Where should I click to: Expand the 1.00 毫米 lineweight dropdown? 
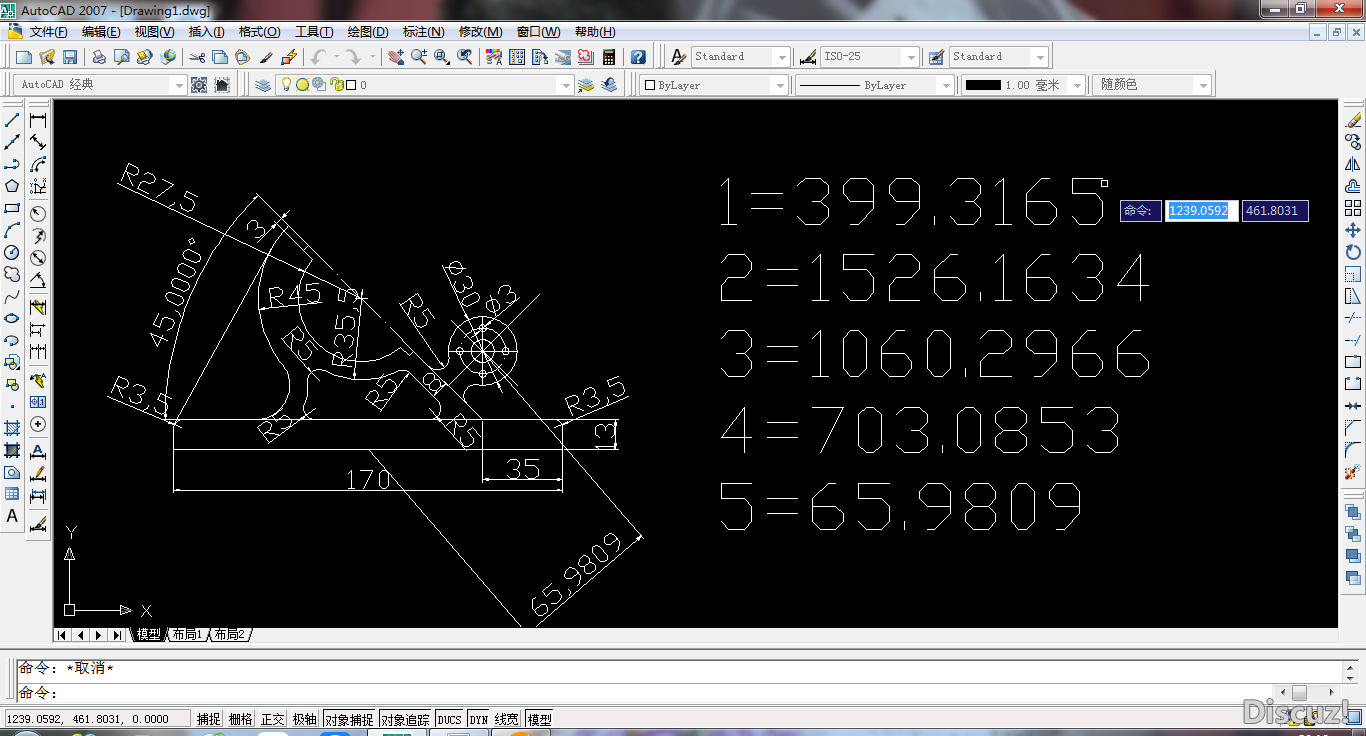pos(1077,85)
